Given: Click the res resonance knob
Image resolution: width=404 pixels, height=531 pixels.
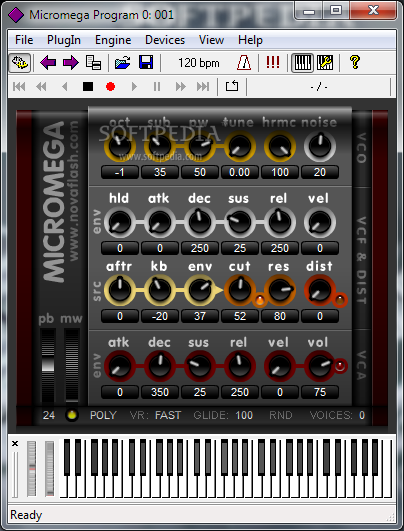Looking at the screenshot, I should (280, 290).
